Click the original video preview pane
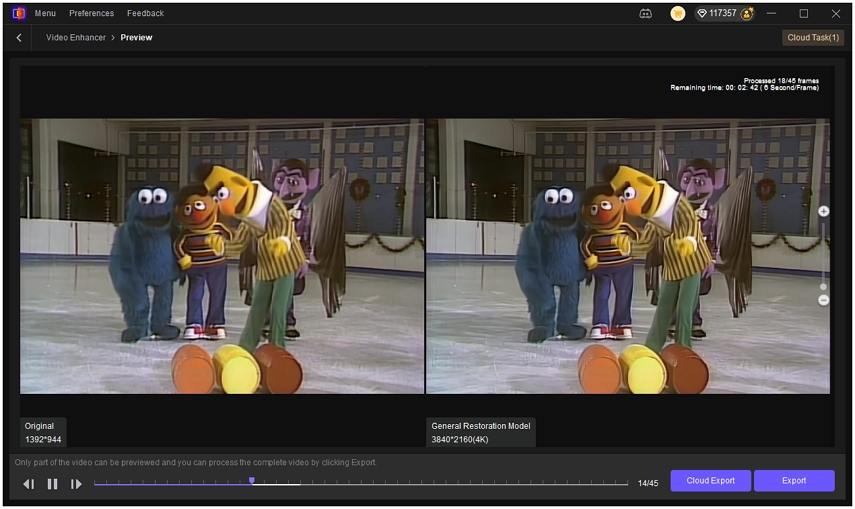 point(222,256)
